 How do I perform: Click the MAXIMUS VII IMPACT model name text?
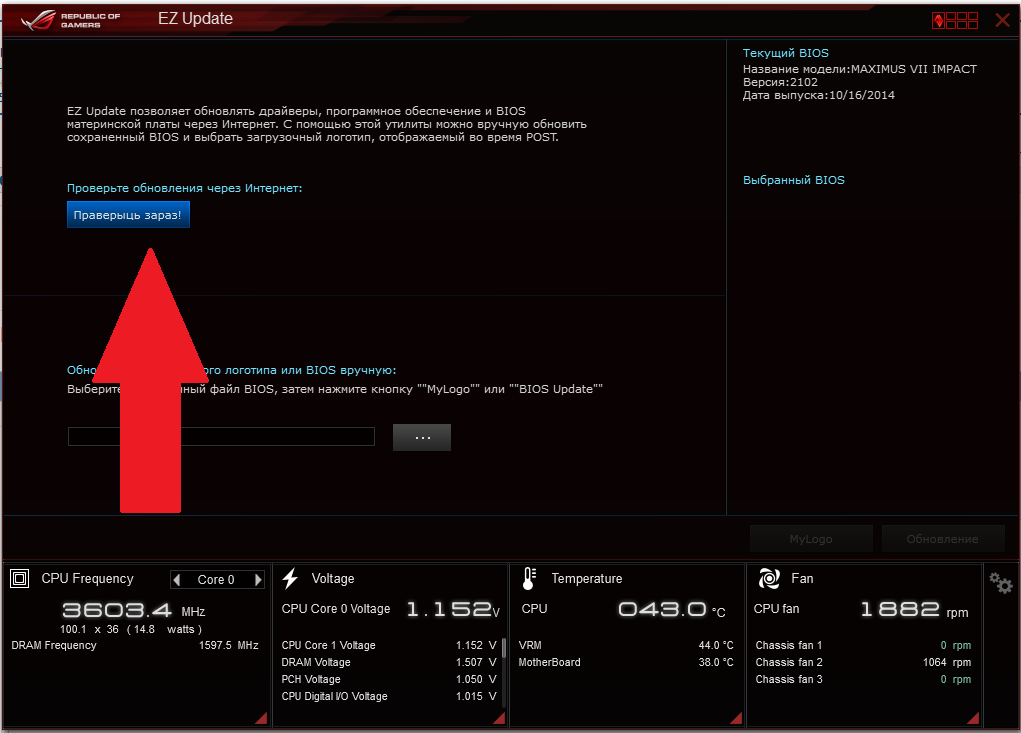tap(914, 69)
